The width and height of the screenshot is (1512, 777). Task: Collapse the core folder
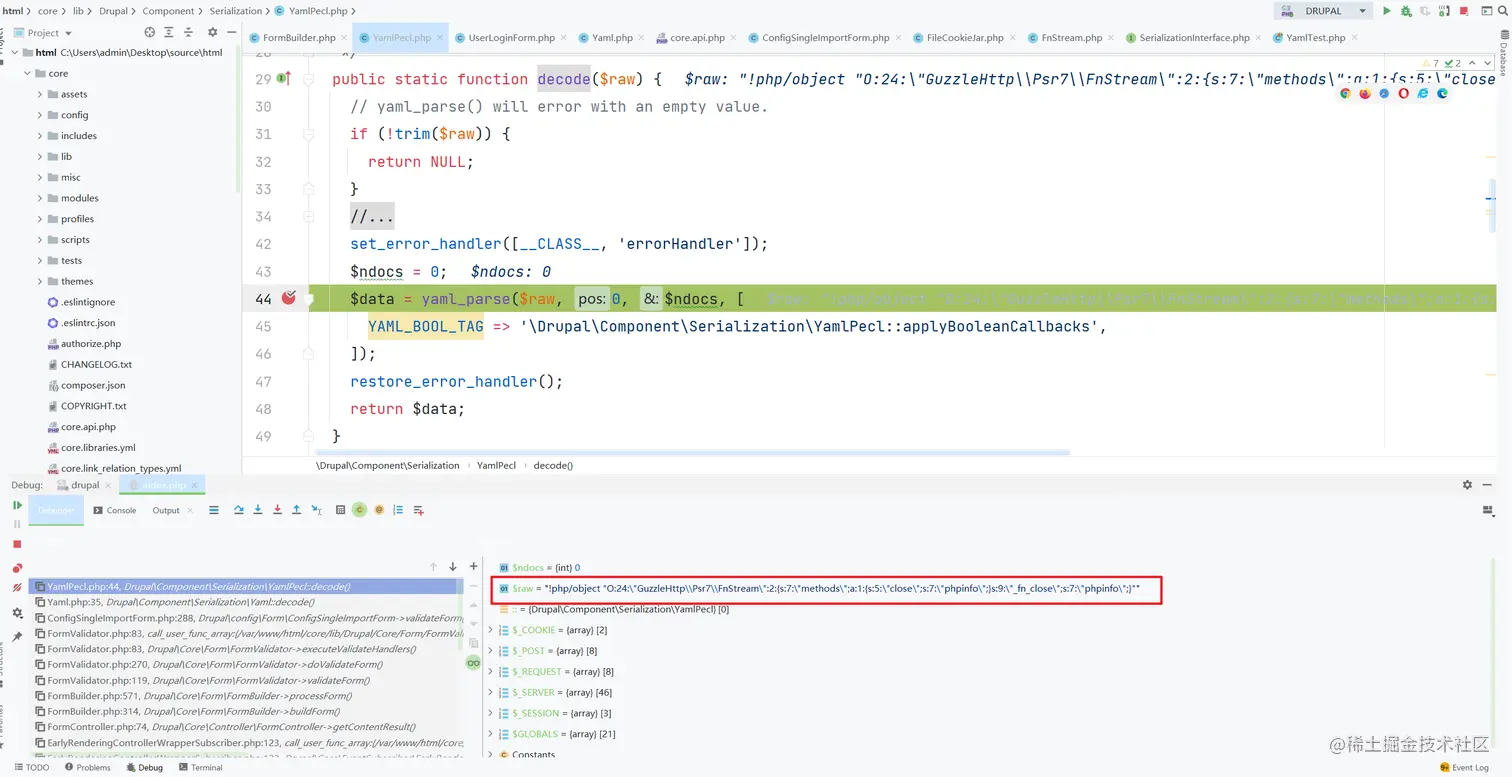[x=27, y=73]
